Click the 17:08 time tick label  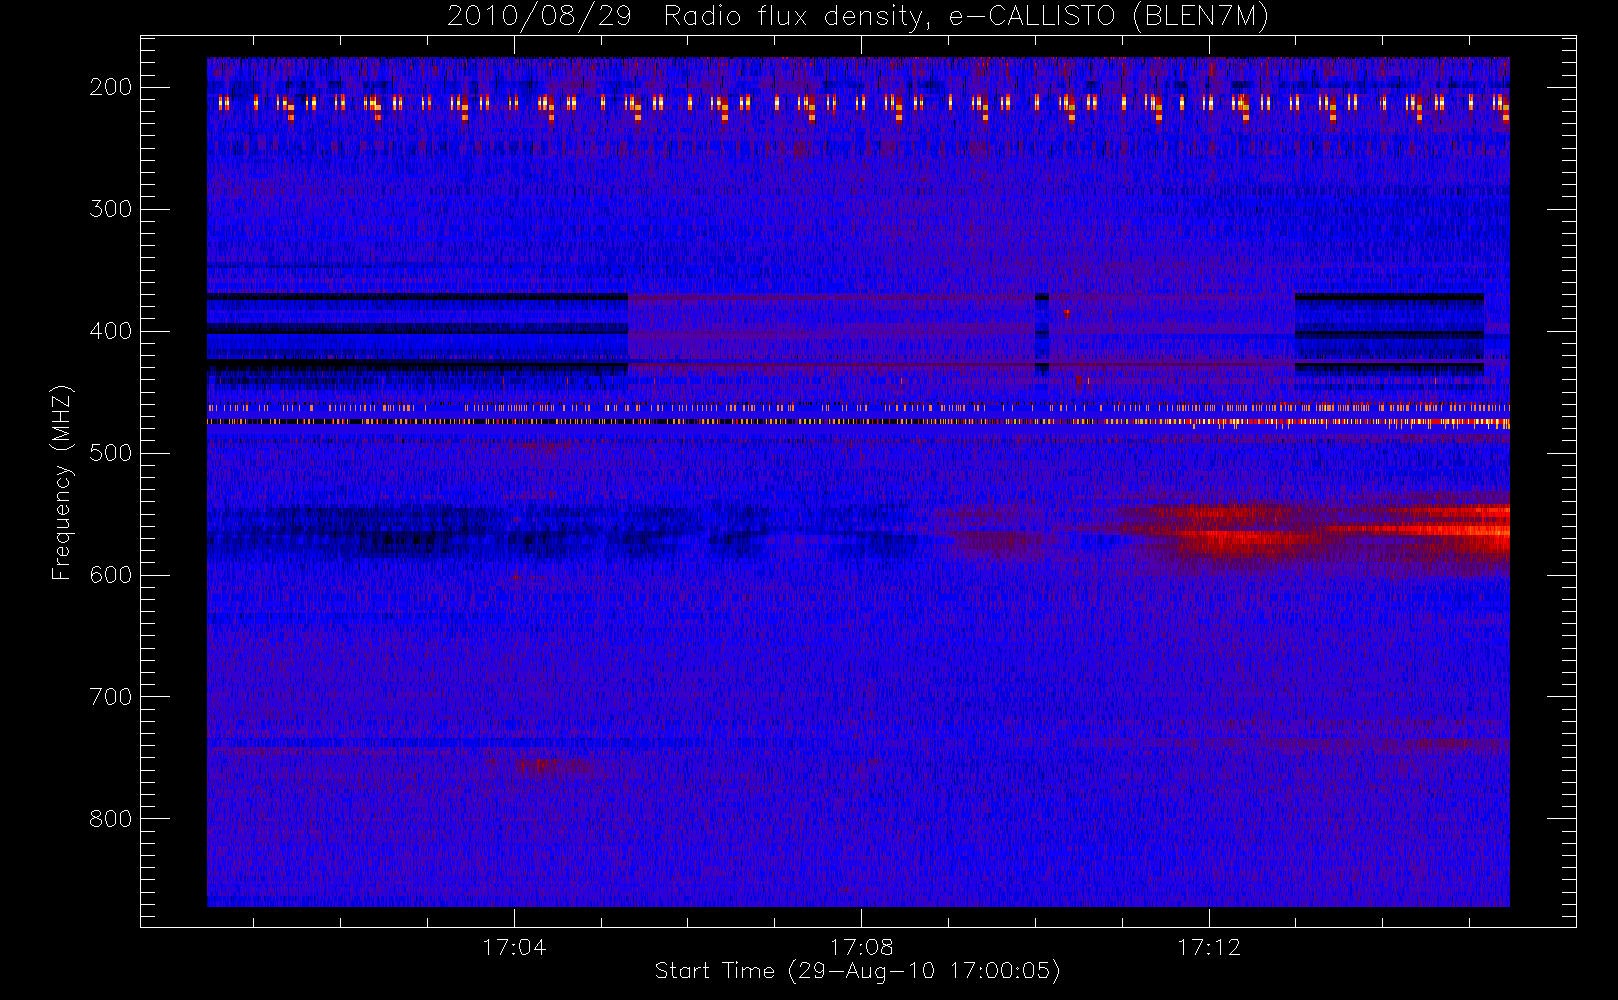[861, 947]
